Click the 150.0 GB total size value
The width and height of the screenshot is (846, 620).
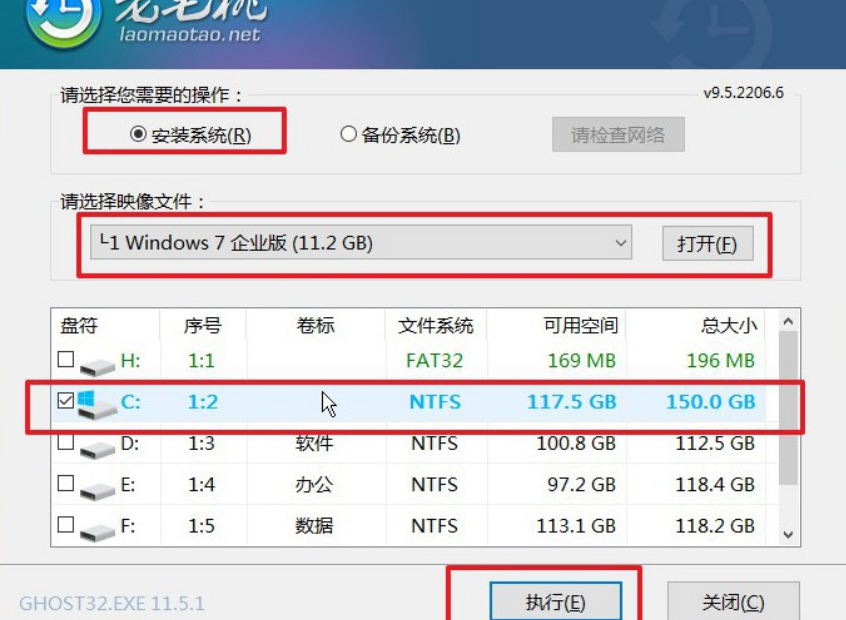tap(711, 401)
